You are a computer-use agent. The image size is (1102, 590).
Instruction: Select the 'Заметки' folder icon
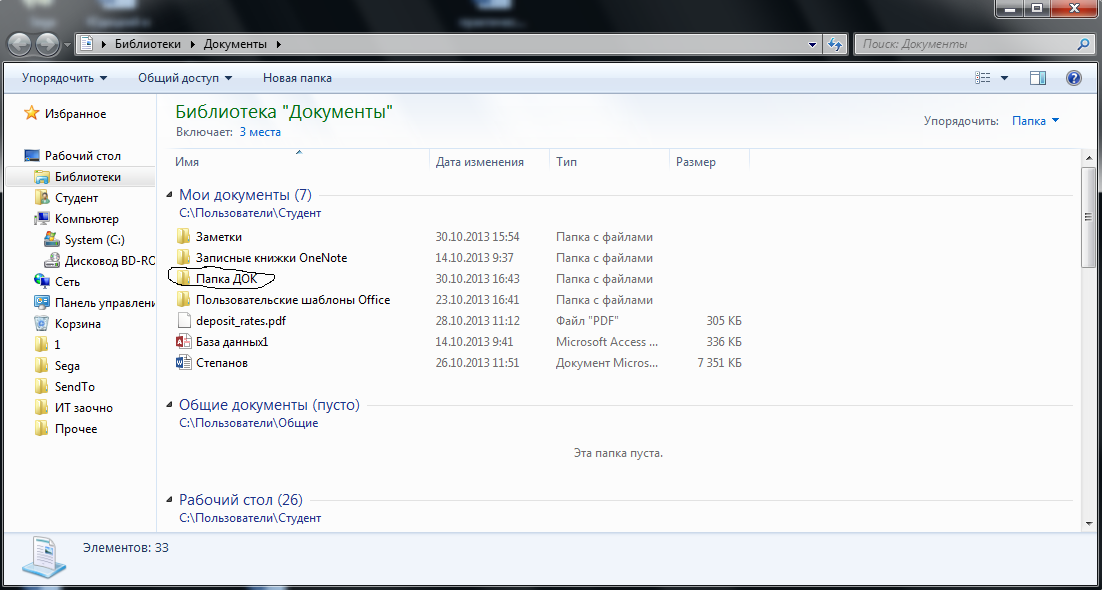183,236
